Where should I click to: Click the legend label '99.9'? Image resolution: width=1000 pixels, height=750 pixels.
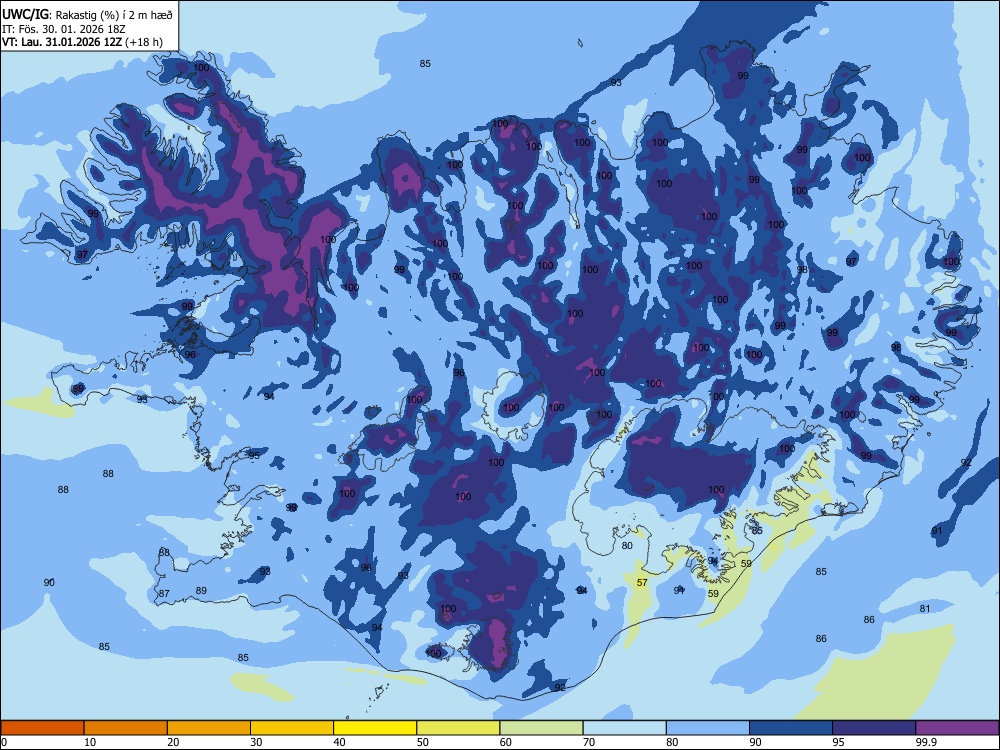926,742
